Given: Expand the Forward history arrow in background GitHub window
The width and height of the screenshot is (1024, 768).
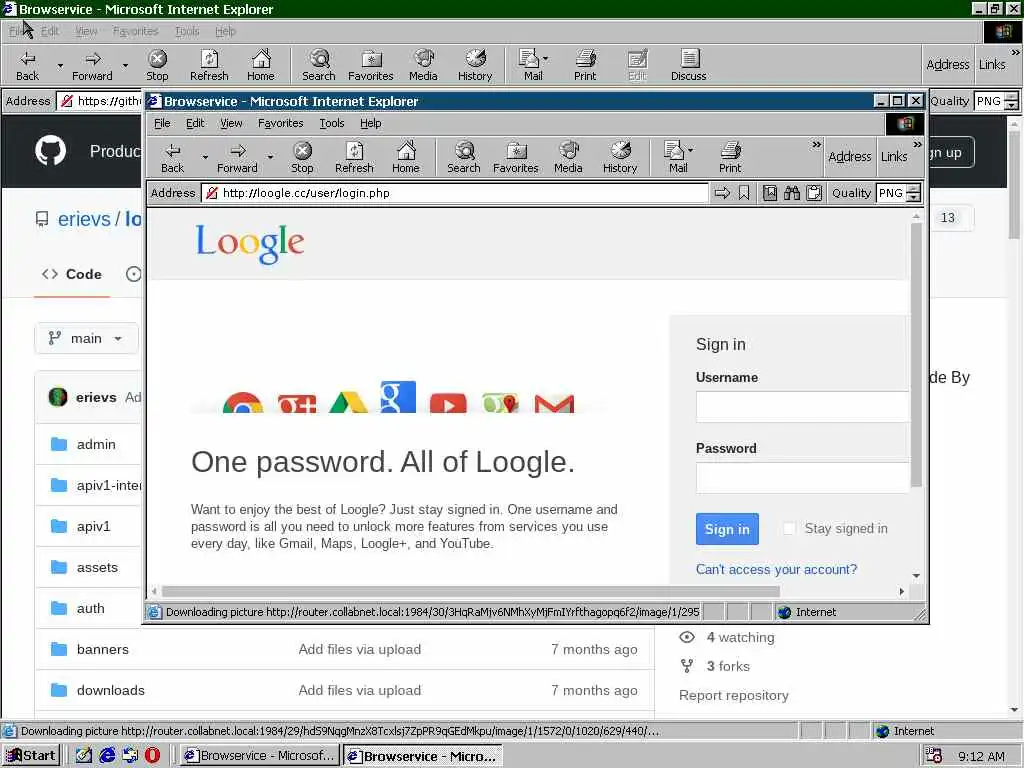Looking at the screenshot, I should 125,65.
